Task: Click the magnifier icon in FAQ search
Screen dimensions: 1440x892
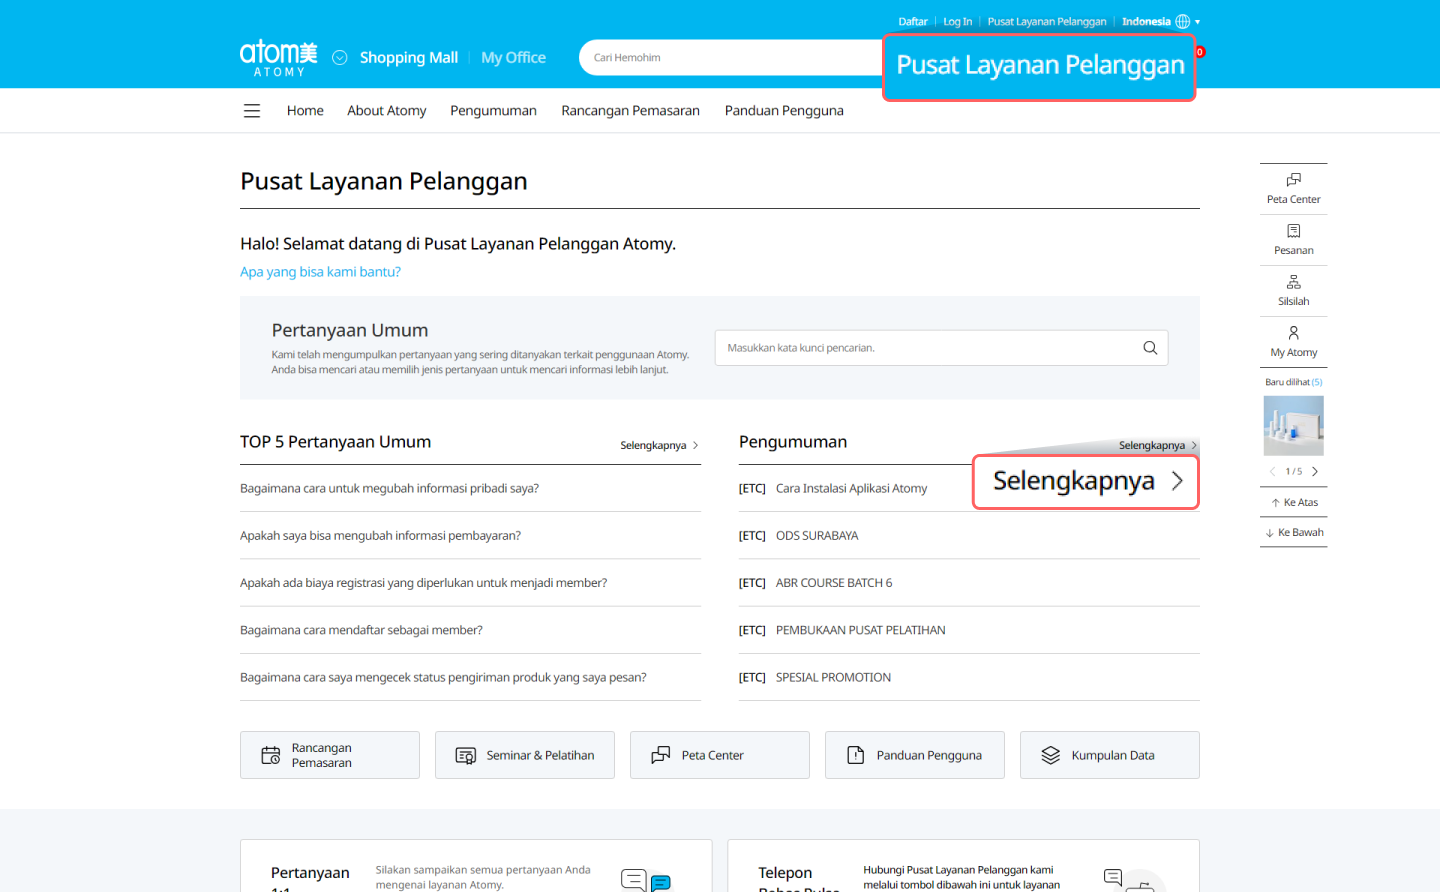Action: coord(1150,348)
